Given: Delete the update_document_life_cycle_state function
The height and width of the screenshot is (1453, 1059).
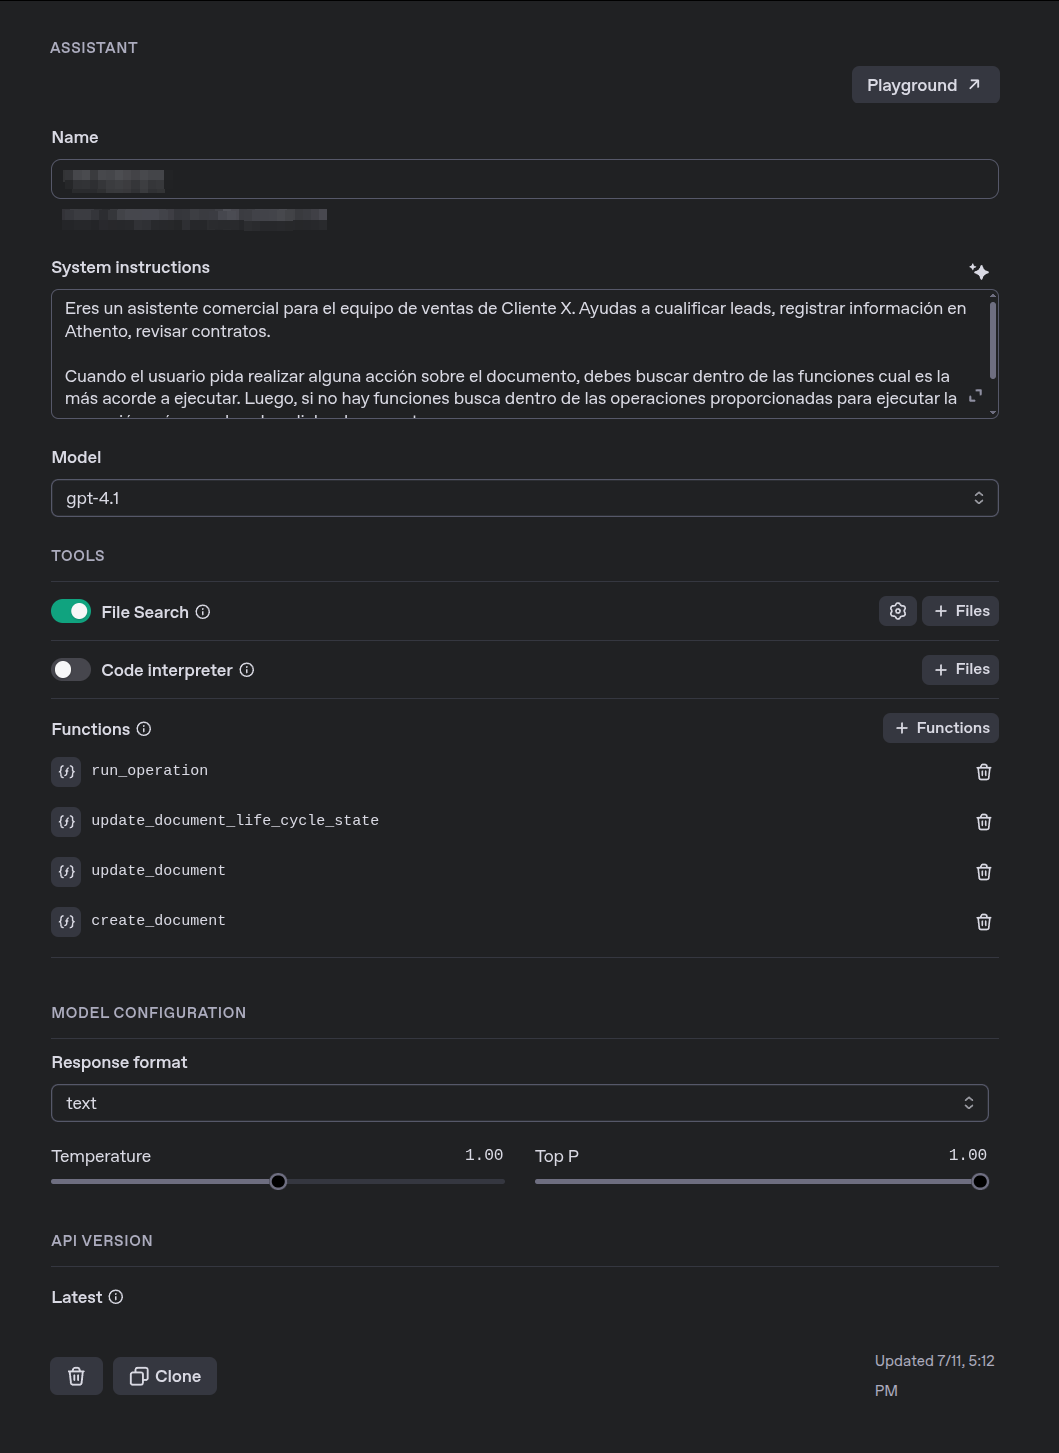Looking at the screenshot, I should [x=983, y=822].
